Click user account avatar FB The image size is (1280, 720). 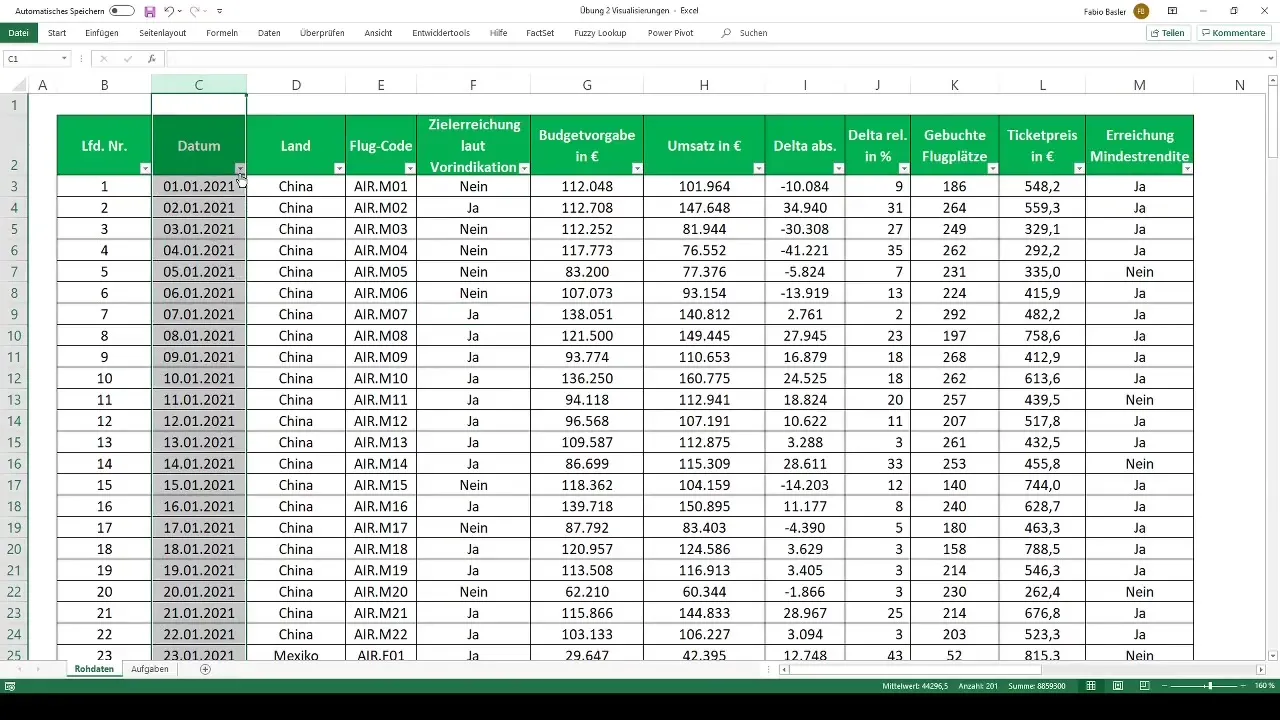tap(1141, 11)
